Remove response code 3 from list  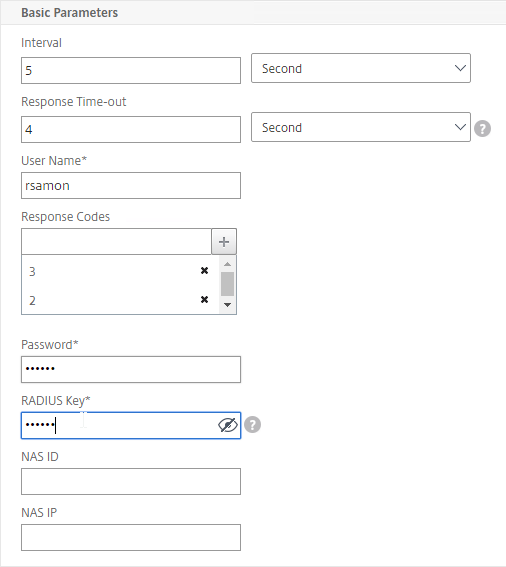point(204,270)
